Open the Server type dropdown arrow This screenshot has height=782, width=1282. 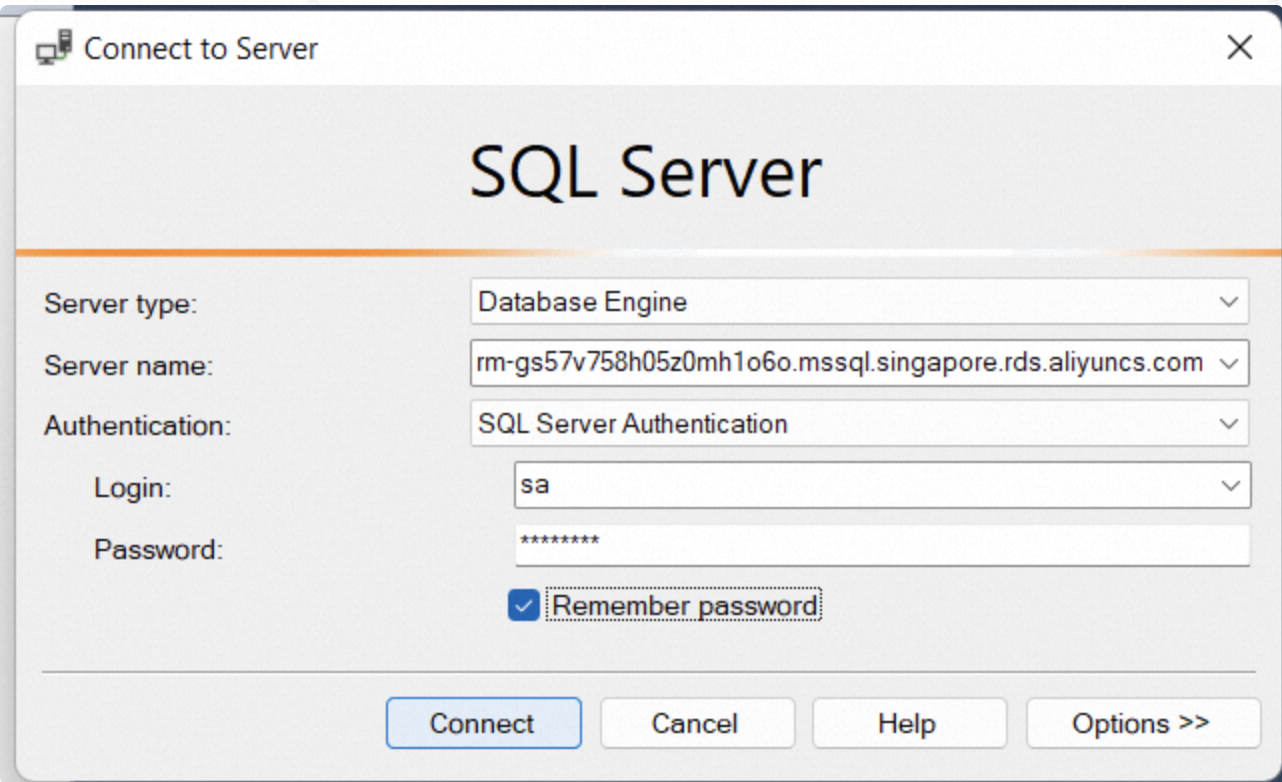click(x=1229, y=302)
